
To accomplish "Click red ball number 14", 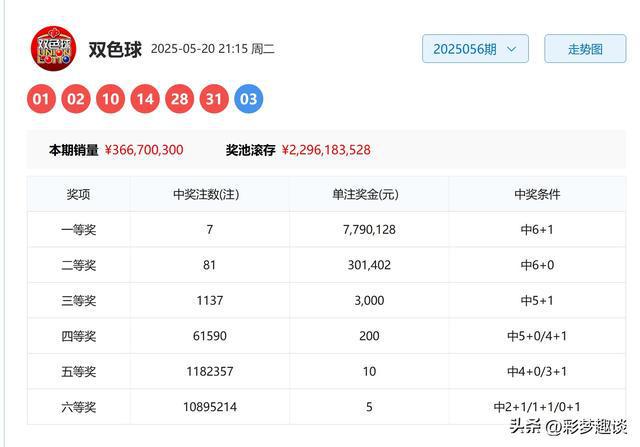I will pyautogui.click(x=145, y=99).
